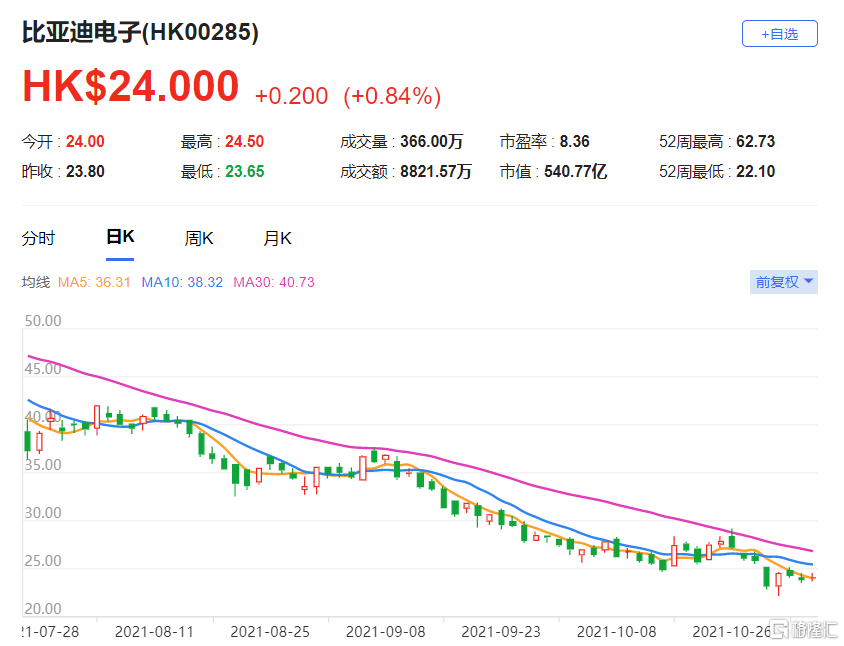Click the 2021-10-08 date axis label
844x646 pixels.
(x=617, y=631)
